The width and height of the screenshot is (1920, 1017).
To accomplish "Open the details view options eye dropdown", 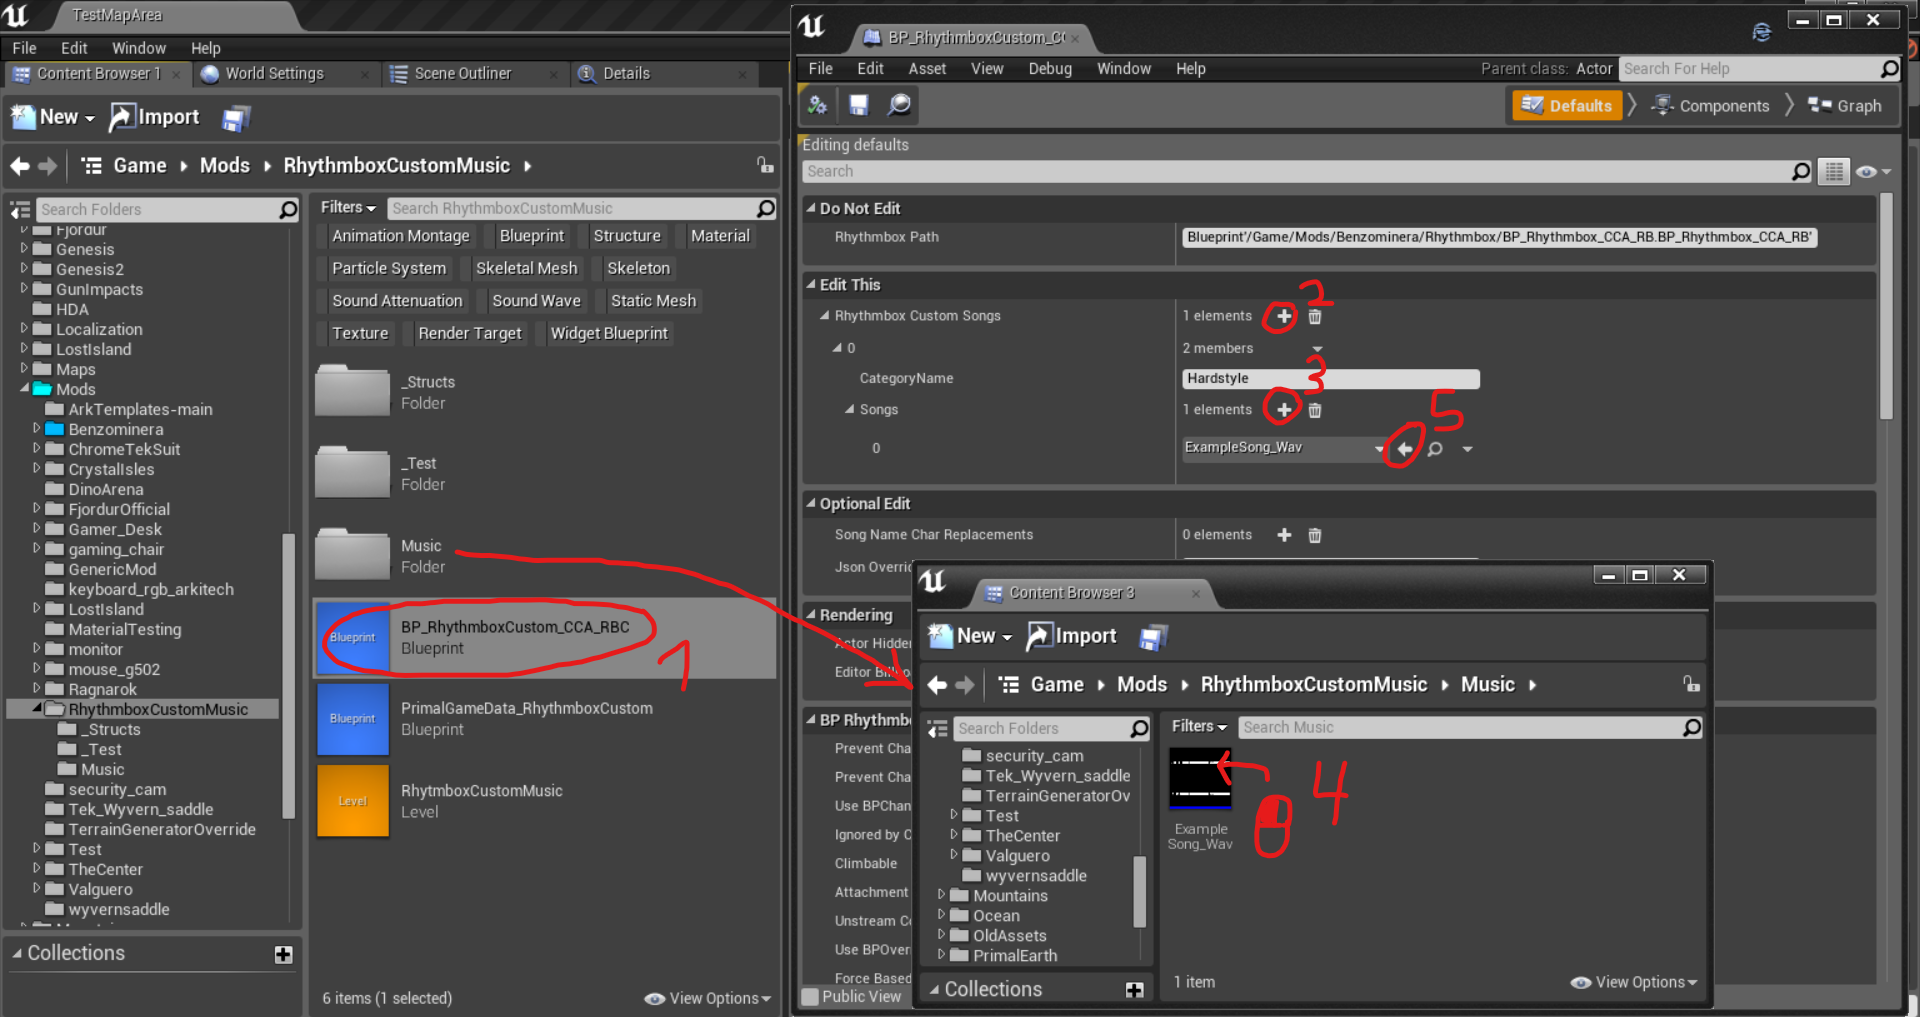I will (x=1872, y=172).
